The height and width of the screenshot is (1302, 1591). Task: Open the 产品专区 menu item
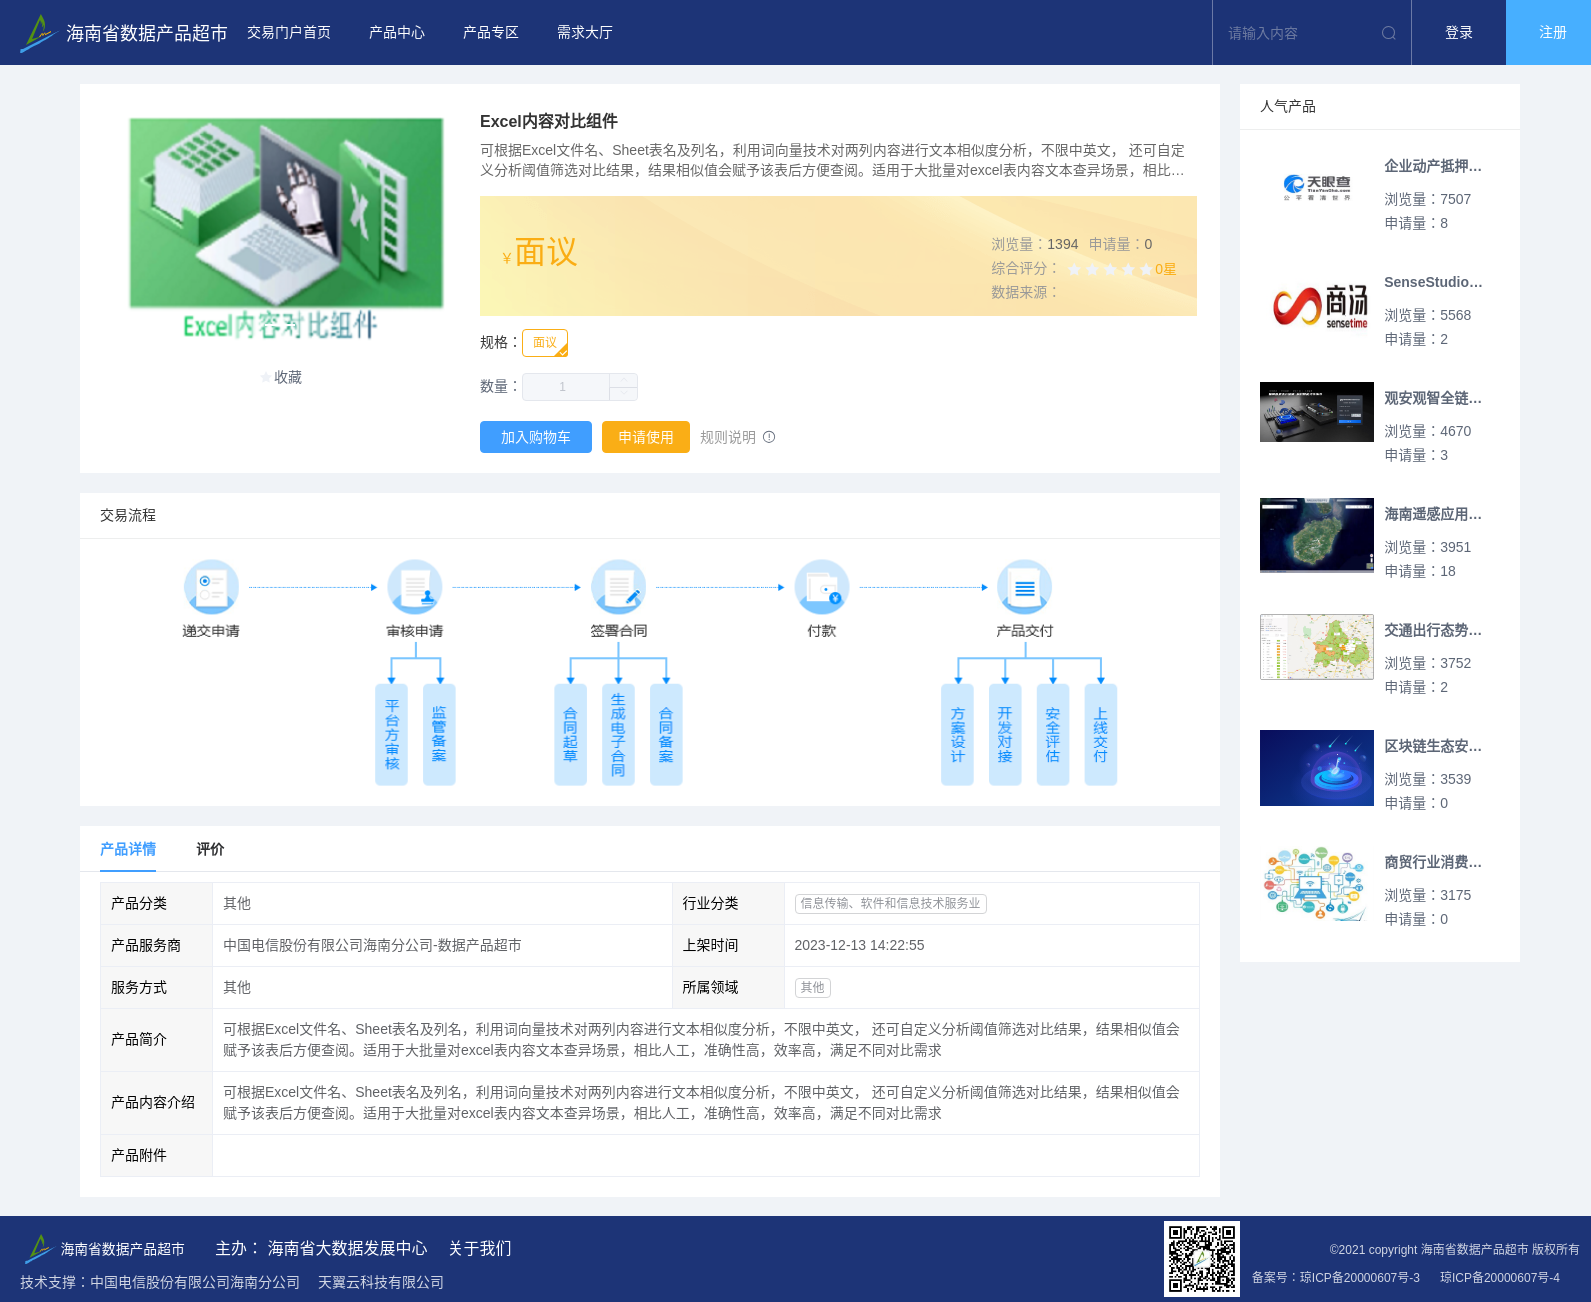point(491,33)
